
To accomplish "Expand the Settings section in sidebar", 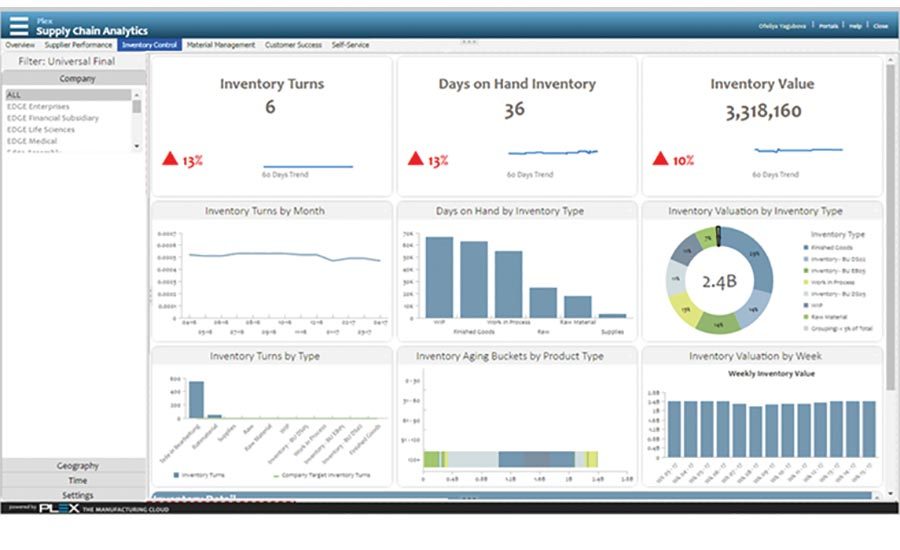I will 77,495.
